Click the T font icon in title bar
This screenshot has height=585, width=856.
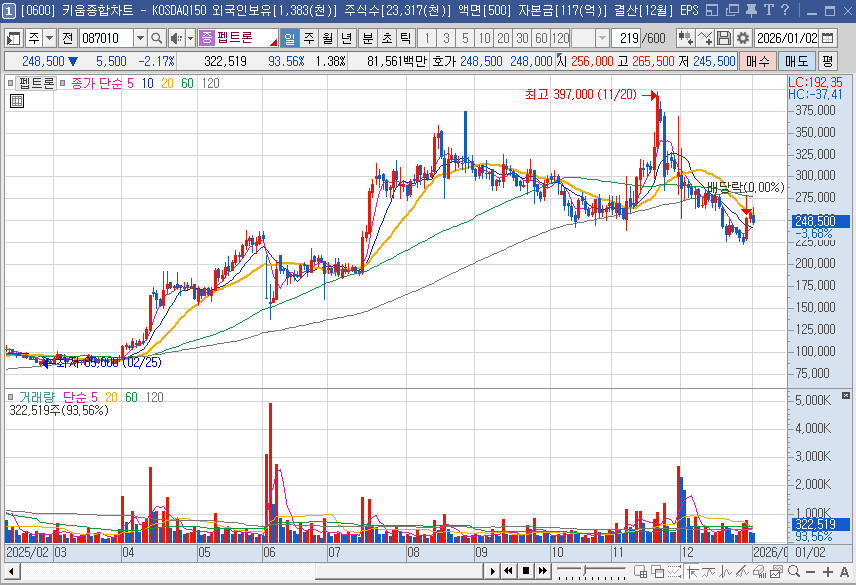(x=769, y=10)
